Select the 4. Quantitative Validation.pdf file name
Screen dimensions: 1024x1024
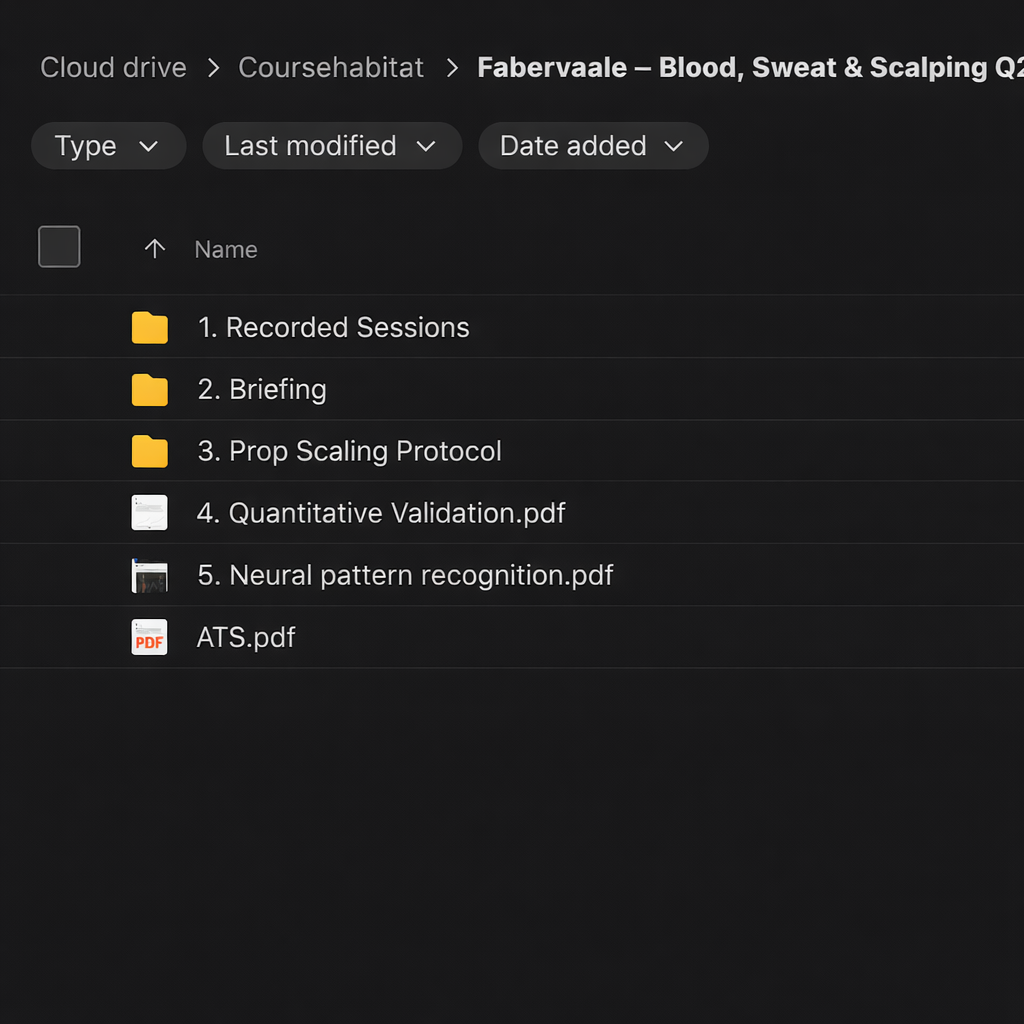380,512
